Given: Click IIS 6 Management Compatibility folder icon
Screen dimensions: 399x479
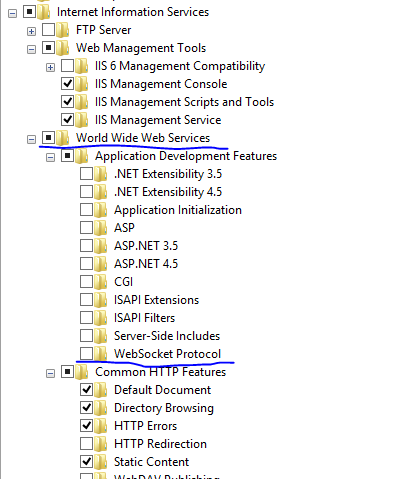Looking at the screenshot, I should (x=82, y=66).
